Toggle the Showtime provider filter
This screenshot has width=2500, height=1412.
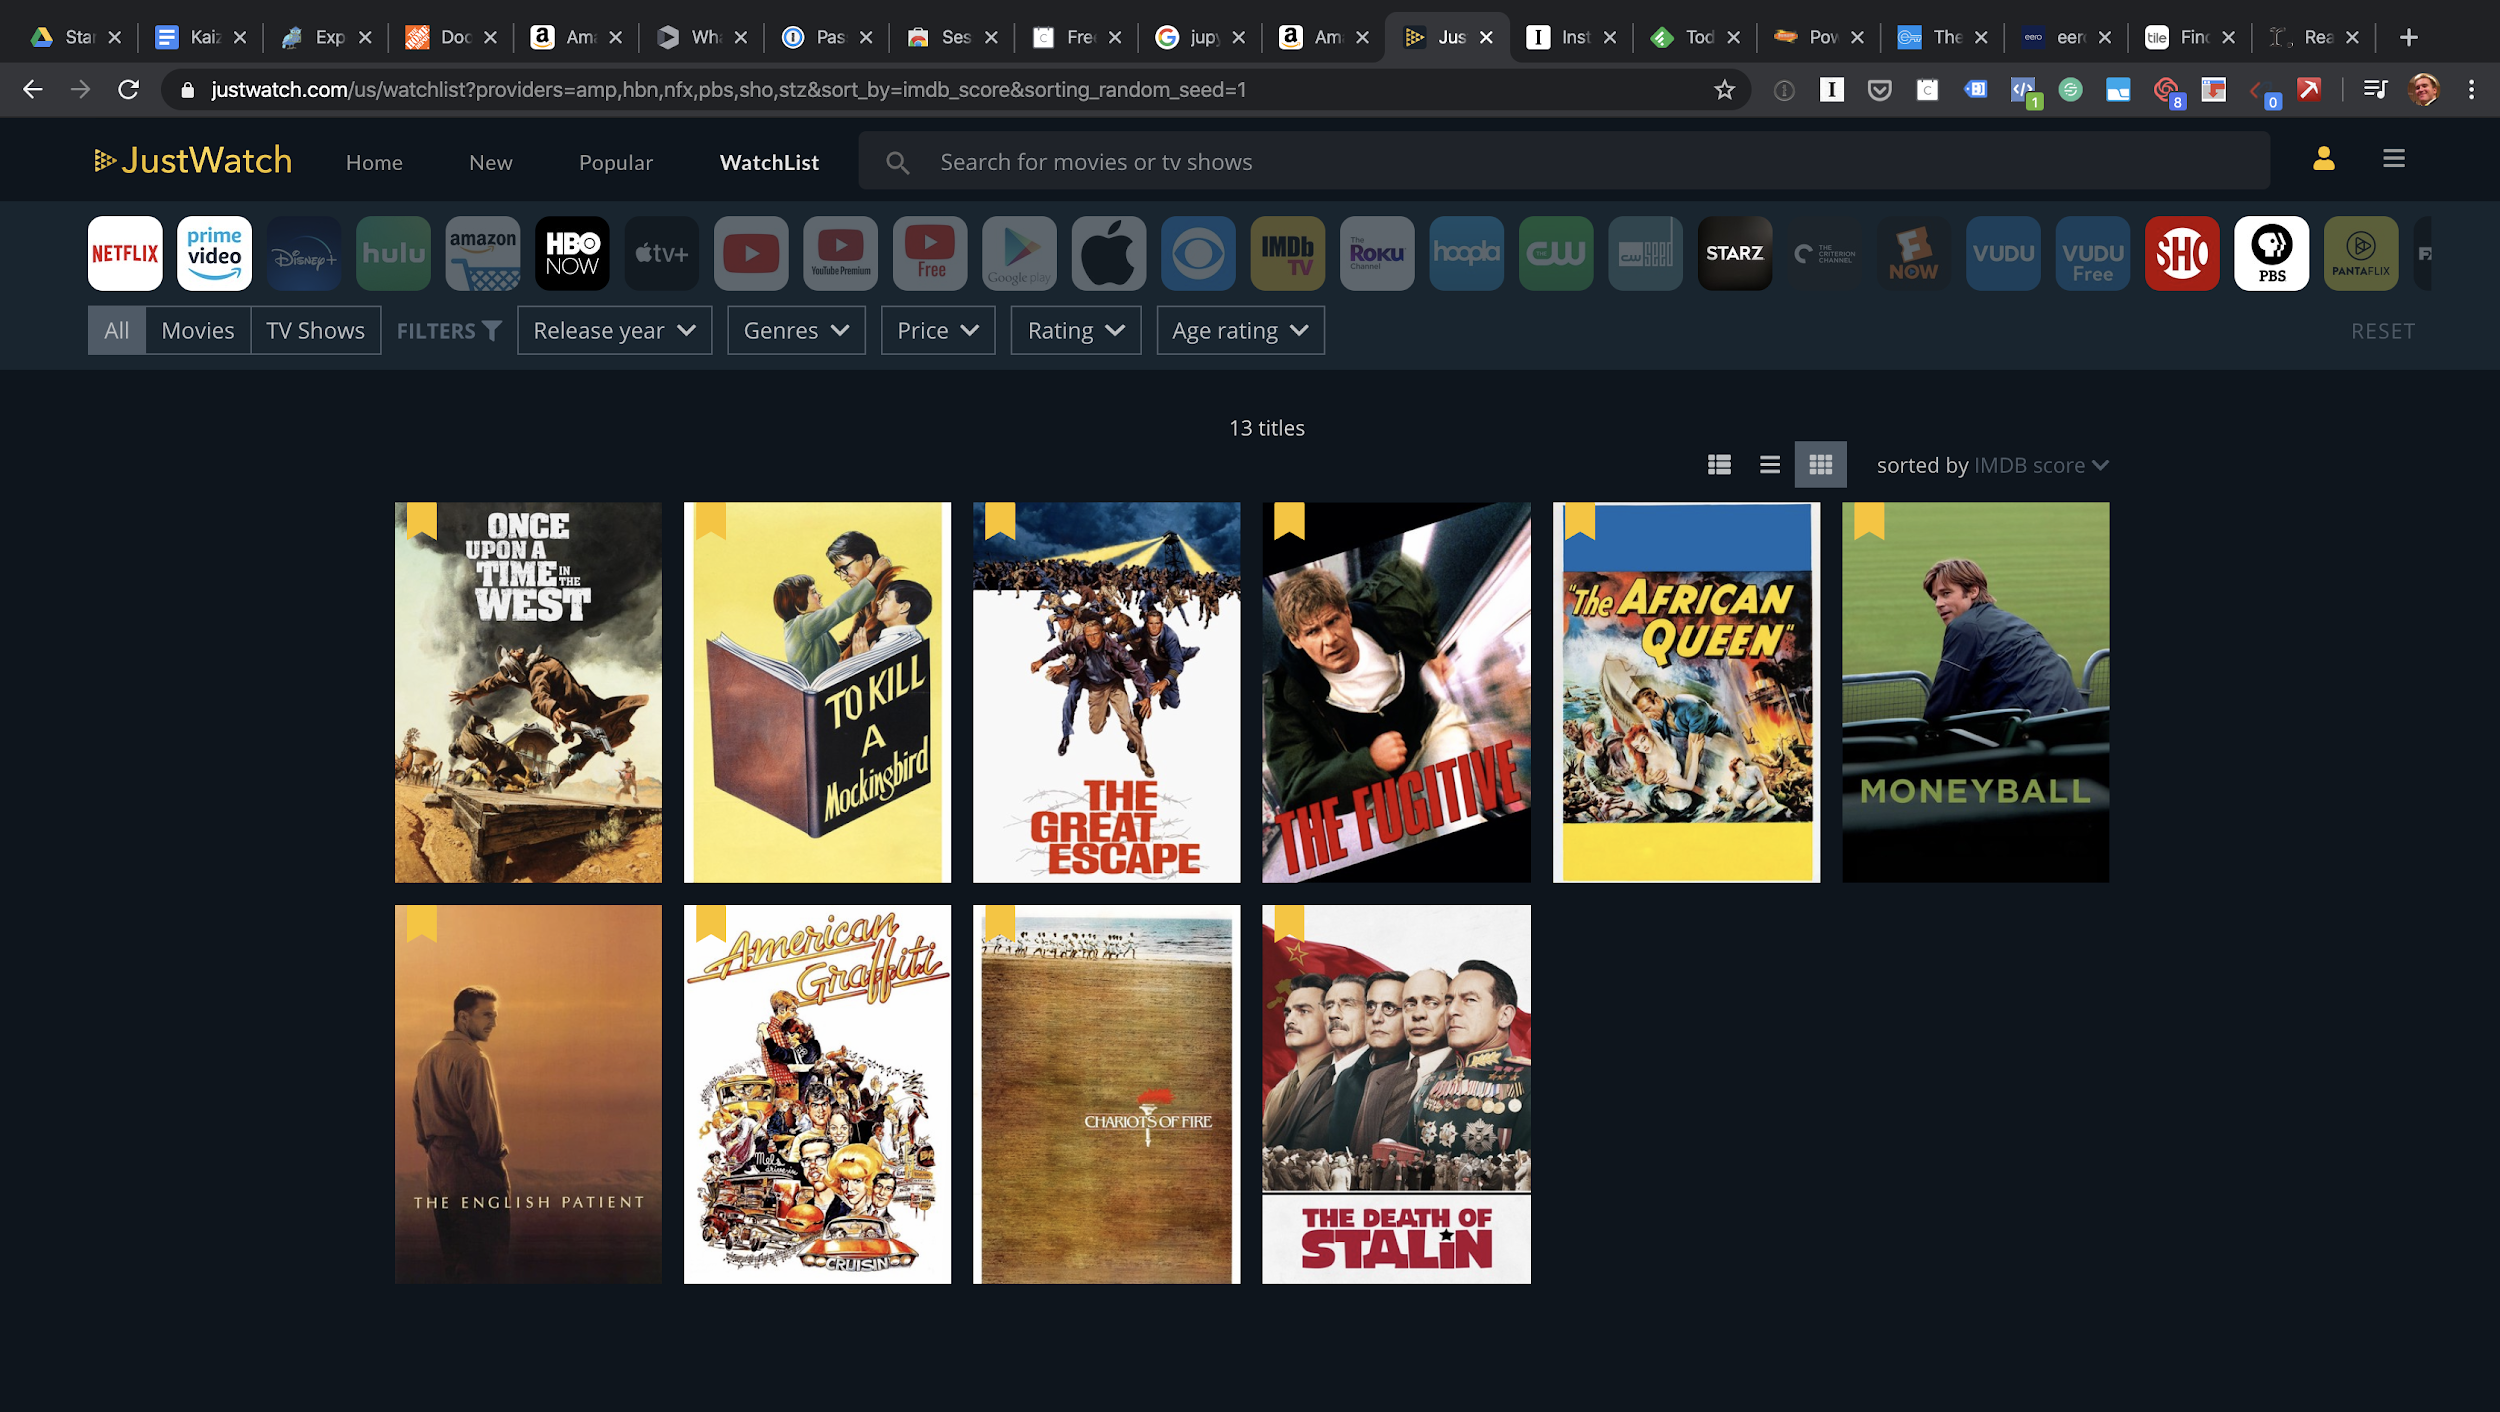point(2182,253)
